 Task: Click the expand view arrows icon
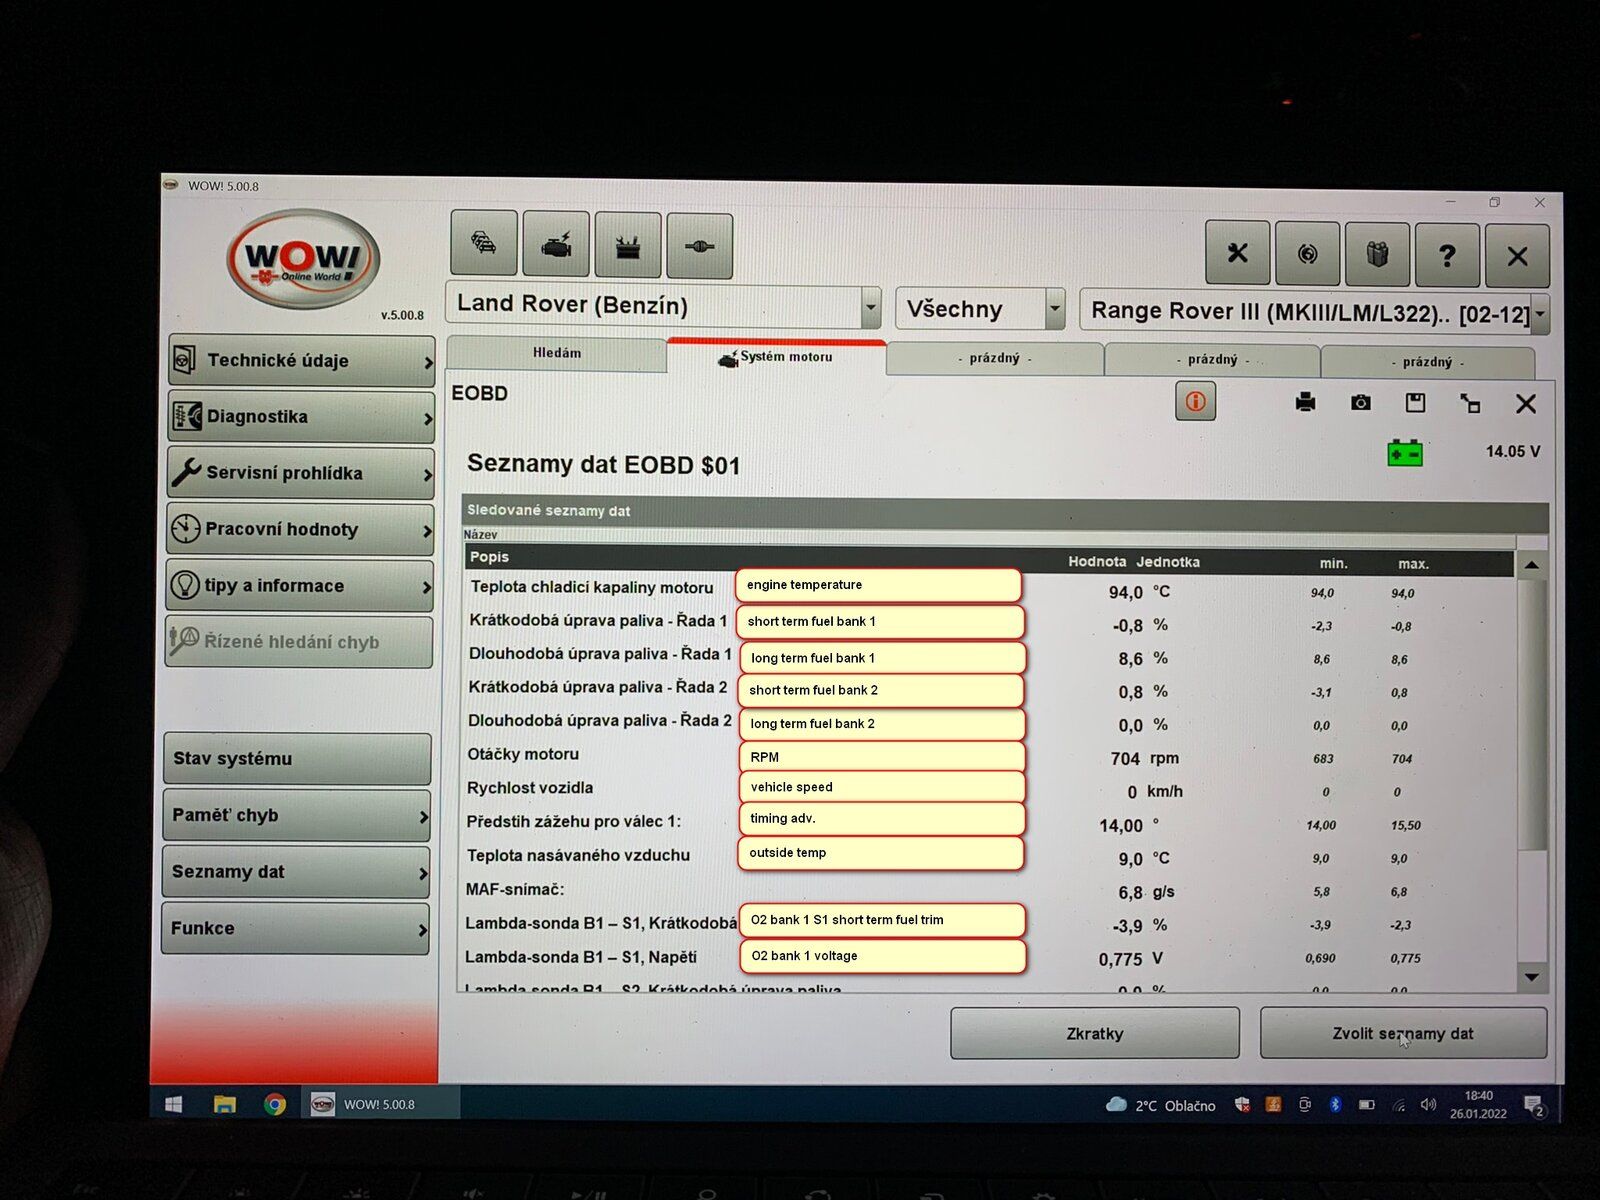coord(1470,403)
